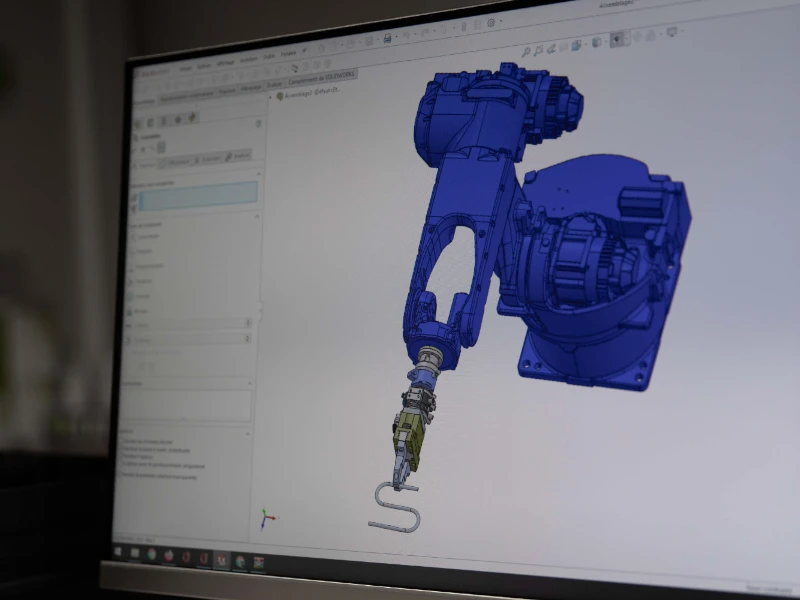Open dropdown arrow next to Options gear
This screenshot has height=600, width=800.
pyautogui.click(x=502, y=21)
